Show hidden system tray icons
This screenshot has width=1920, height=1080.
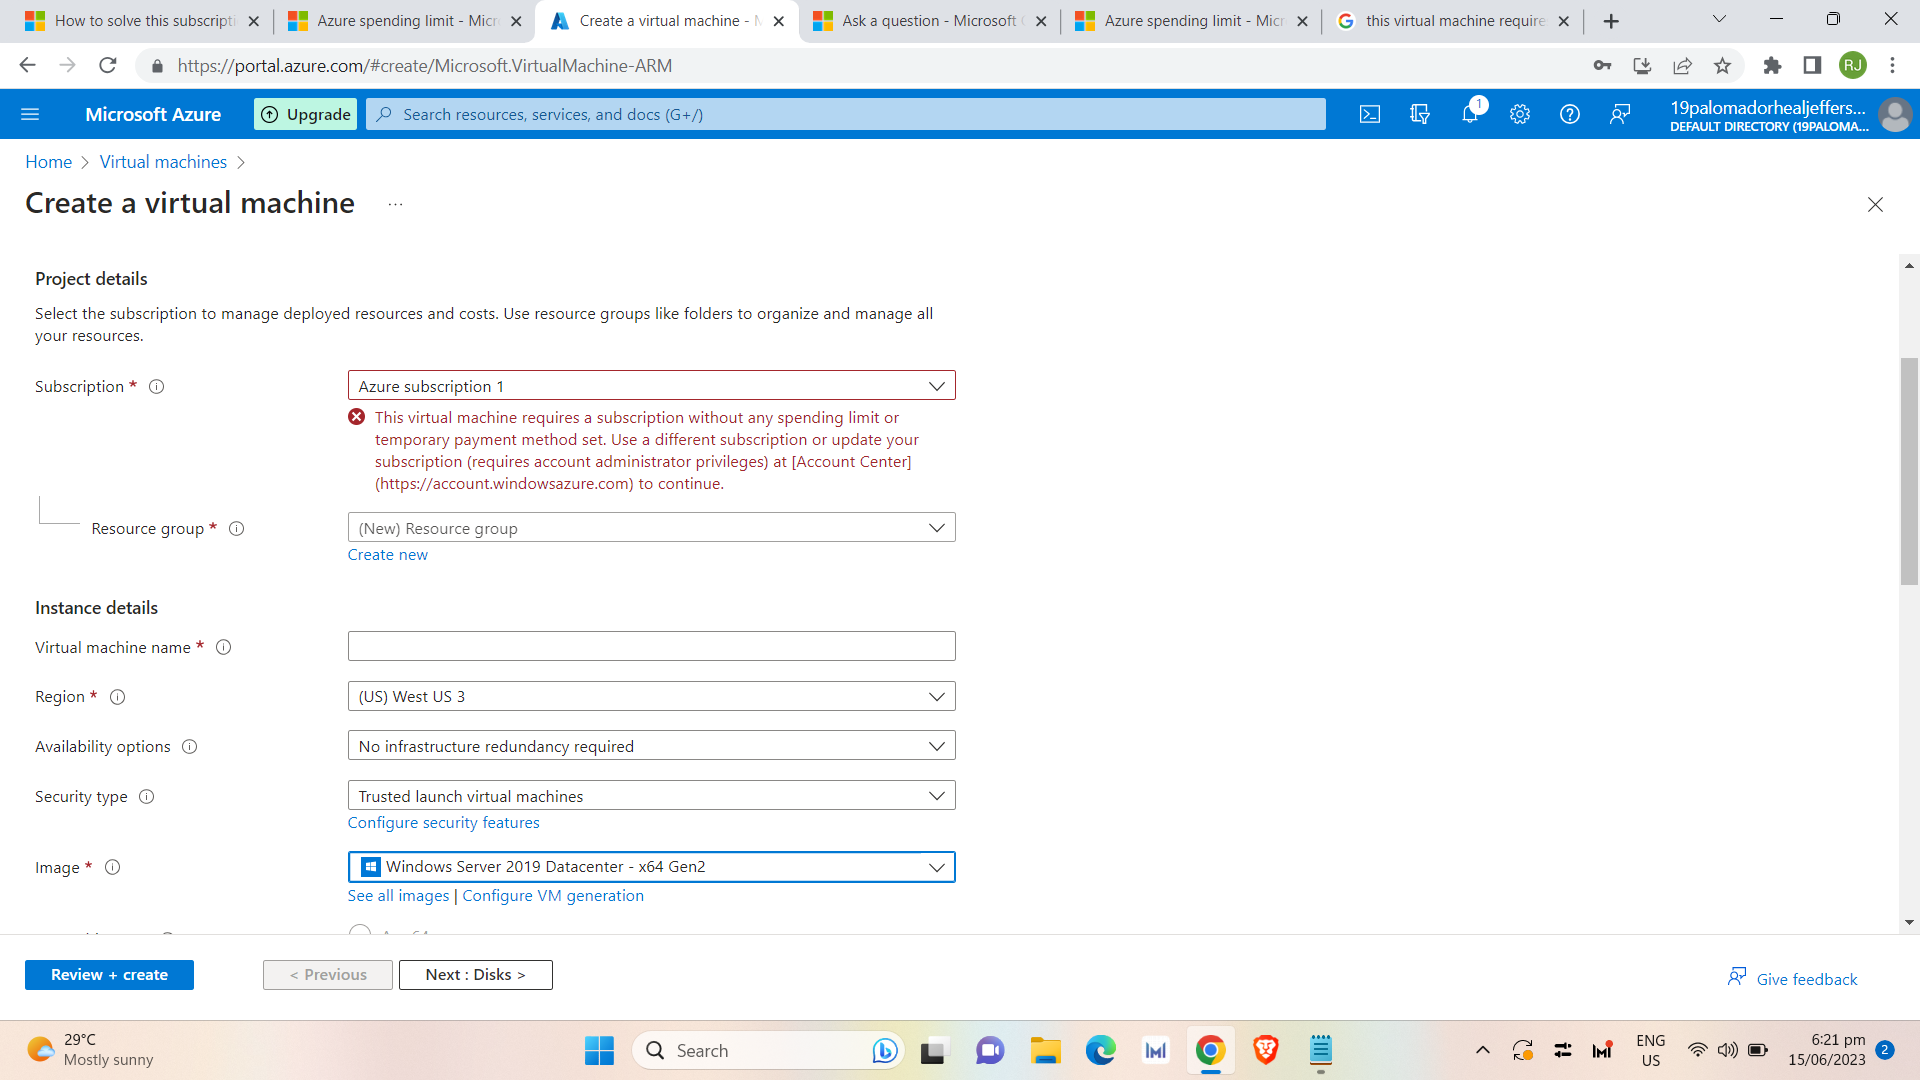coord(1483,1050)
